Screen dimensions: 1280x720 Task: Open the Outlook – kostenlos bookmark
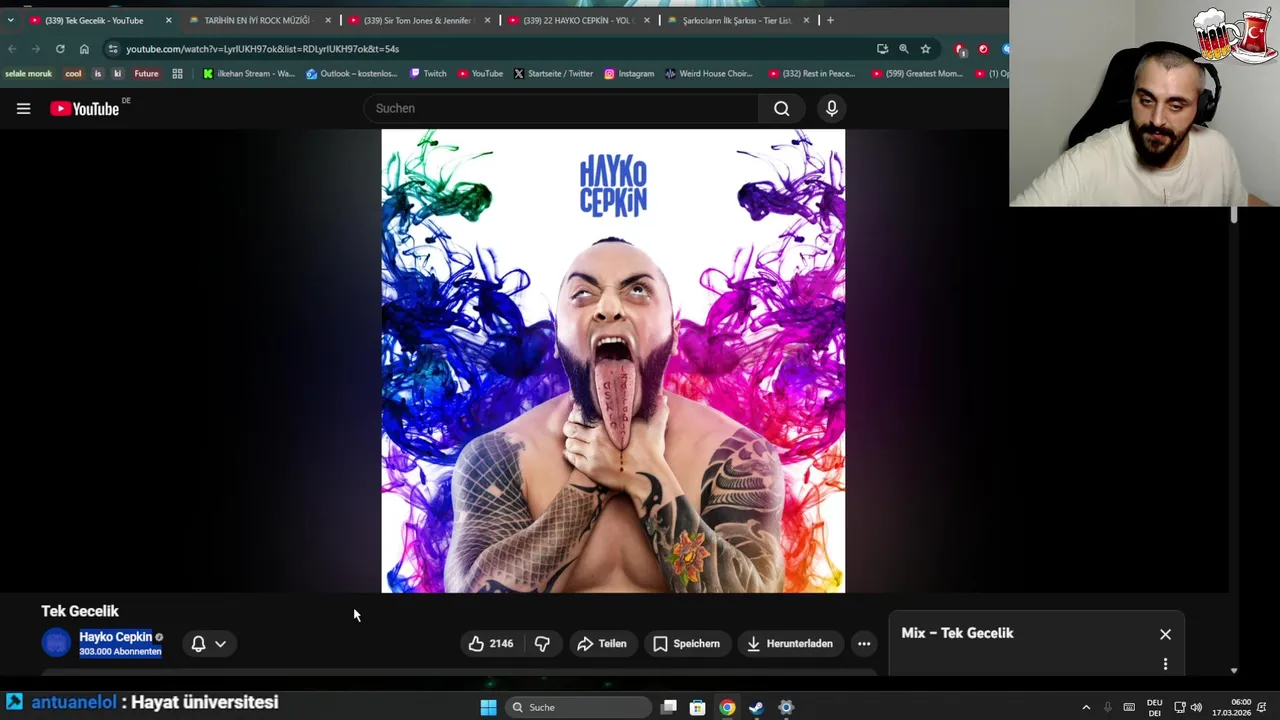tap(352, 74)
